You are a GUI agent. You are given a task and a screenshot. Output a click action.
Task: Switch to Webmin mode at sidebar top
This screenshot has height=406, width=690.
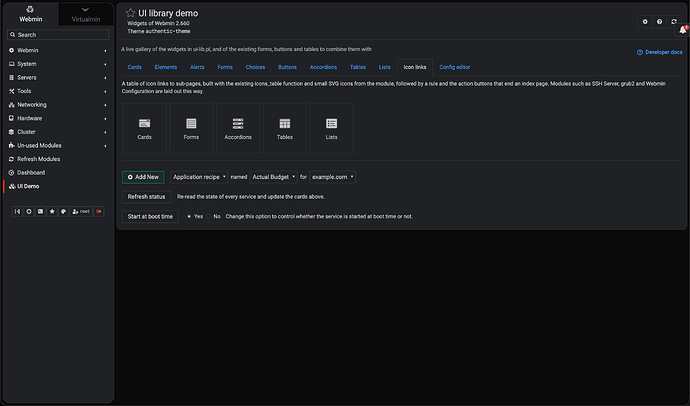(x=31, y=14)
